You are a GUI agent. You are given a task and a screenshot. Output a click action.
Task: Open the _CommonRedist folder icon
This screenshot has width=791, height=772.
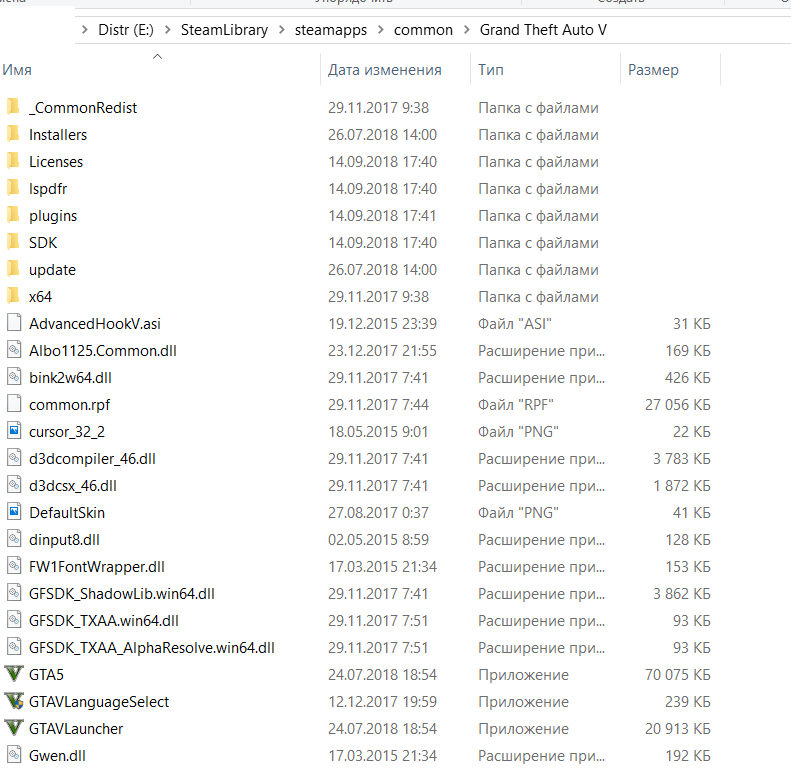[x=14, y=107]
